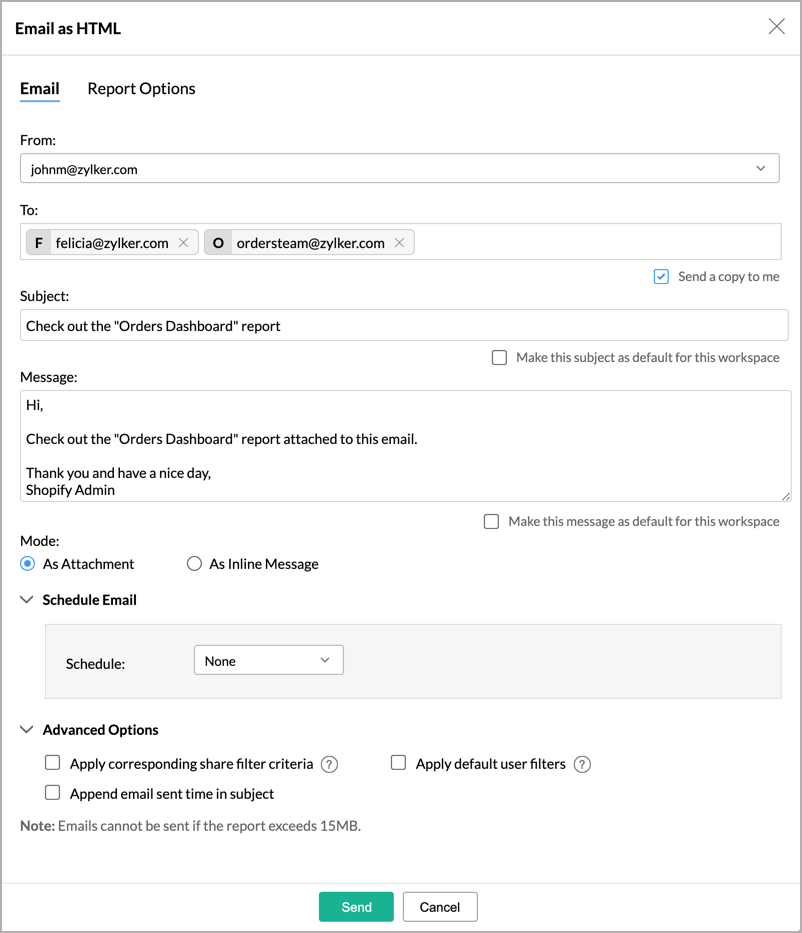Viewport: 802px width, 933px height.
Task: Click the Send button
Action: coord(356,906)
